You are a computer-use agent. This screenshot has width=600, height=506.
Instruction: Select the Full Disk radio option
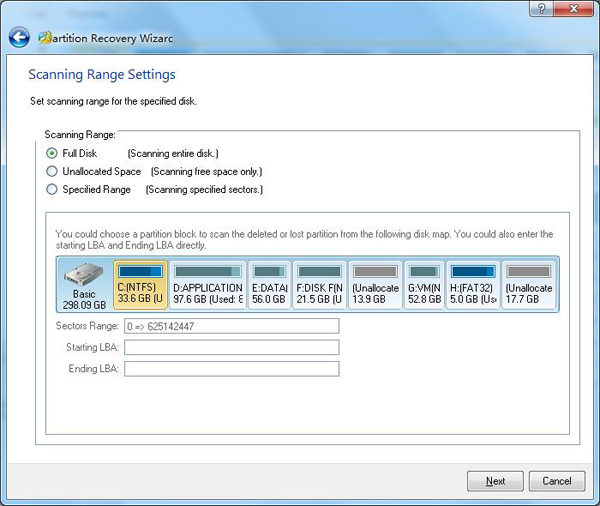(52, 153)
